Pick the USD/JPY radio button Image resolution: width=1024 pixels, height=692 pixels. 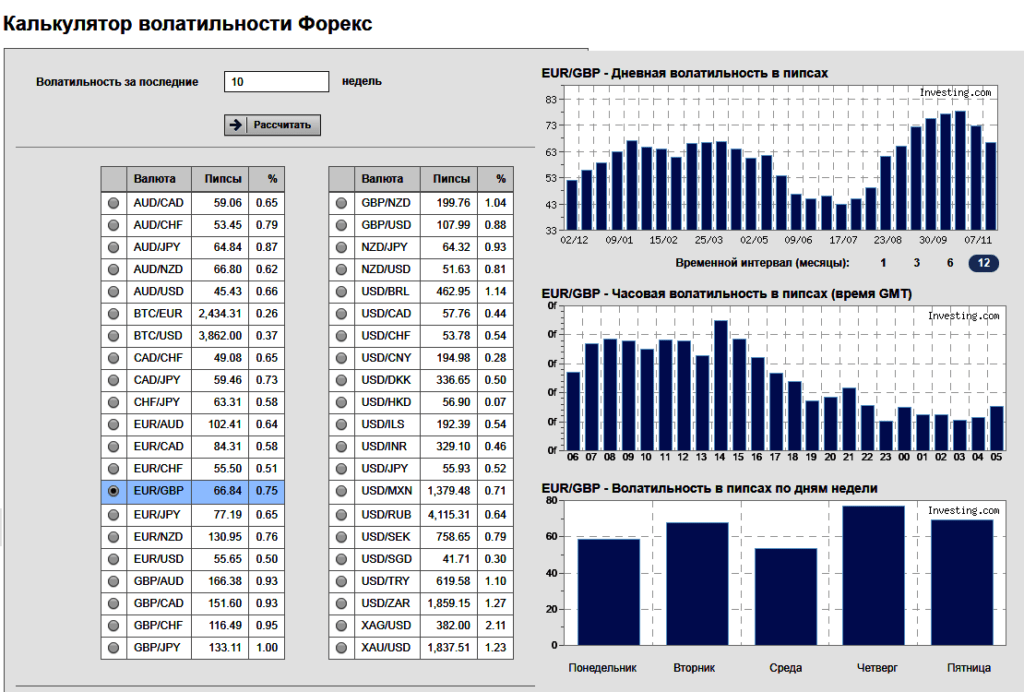(341, 468)
